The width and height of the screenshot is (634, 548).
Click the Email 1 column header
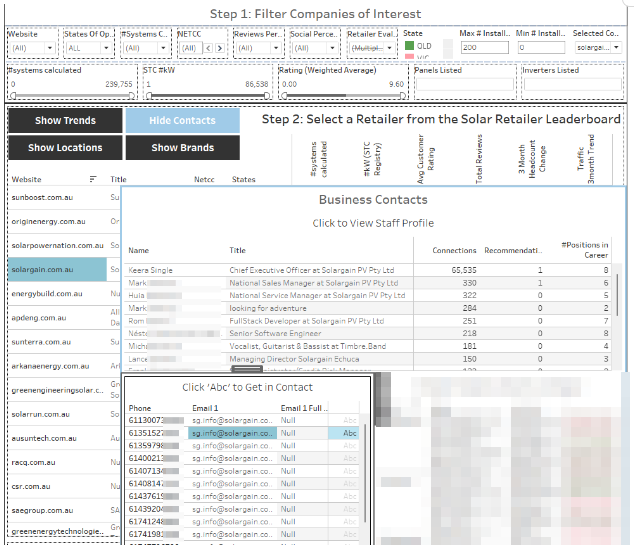(205, 408)
